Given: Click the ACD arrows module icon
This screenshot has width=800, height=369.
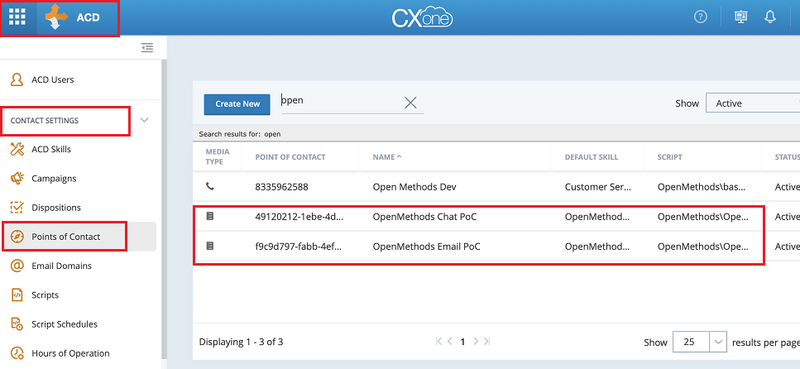Looking at the screenshot, I should (x=56, y=17).
